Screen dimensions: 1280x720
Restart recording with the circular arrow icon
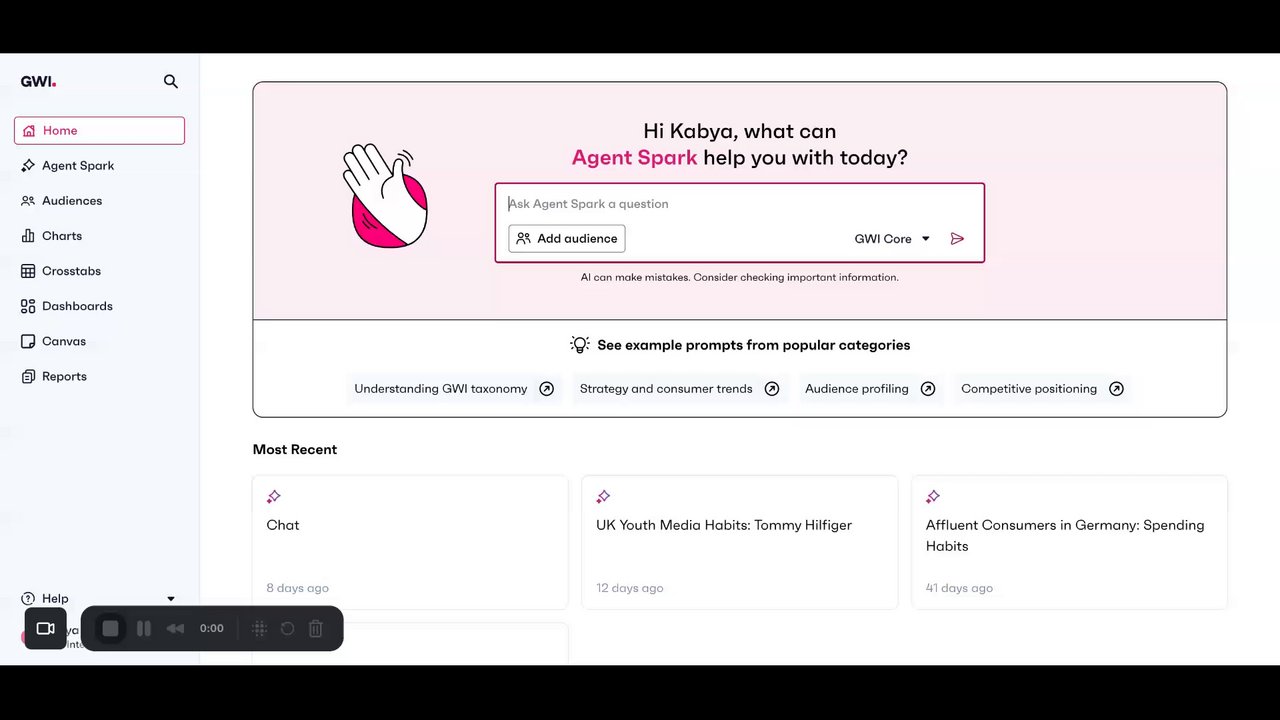coord(287,628)
